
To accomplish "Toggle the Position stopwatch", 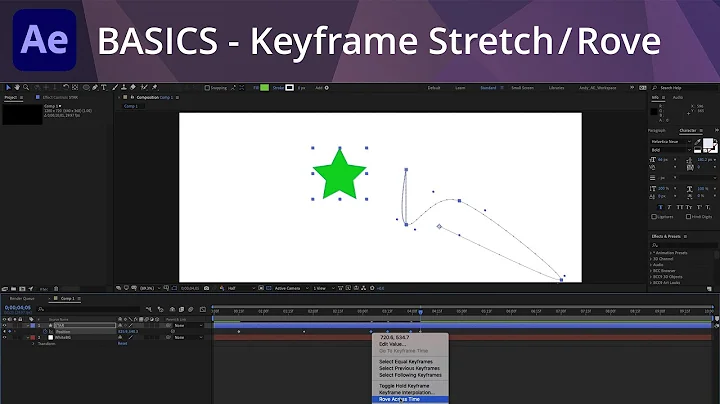I will pyautogui.click(x=45, y=331).
